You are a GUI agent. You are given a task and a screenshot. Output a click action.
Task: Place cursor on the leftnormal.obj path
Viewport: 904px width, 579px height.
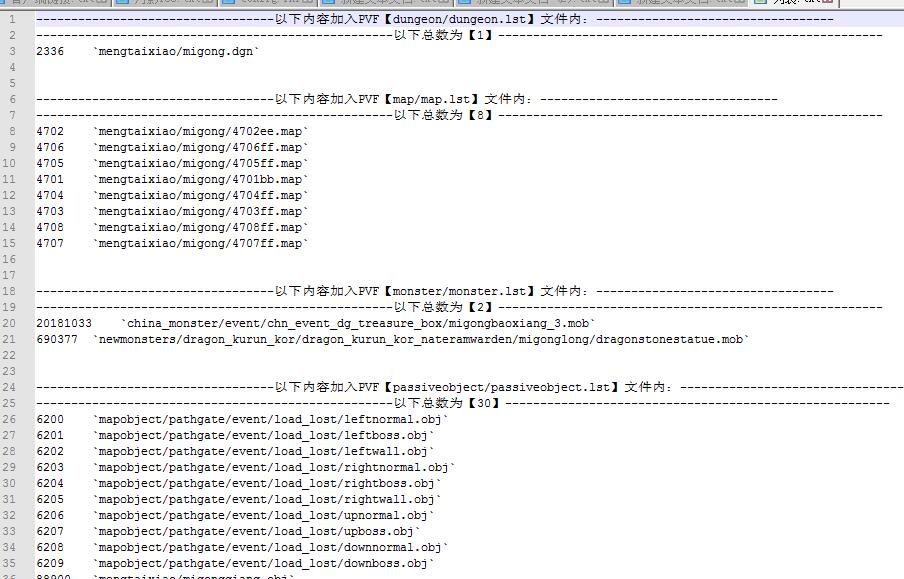(x=270, y=419)
